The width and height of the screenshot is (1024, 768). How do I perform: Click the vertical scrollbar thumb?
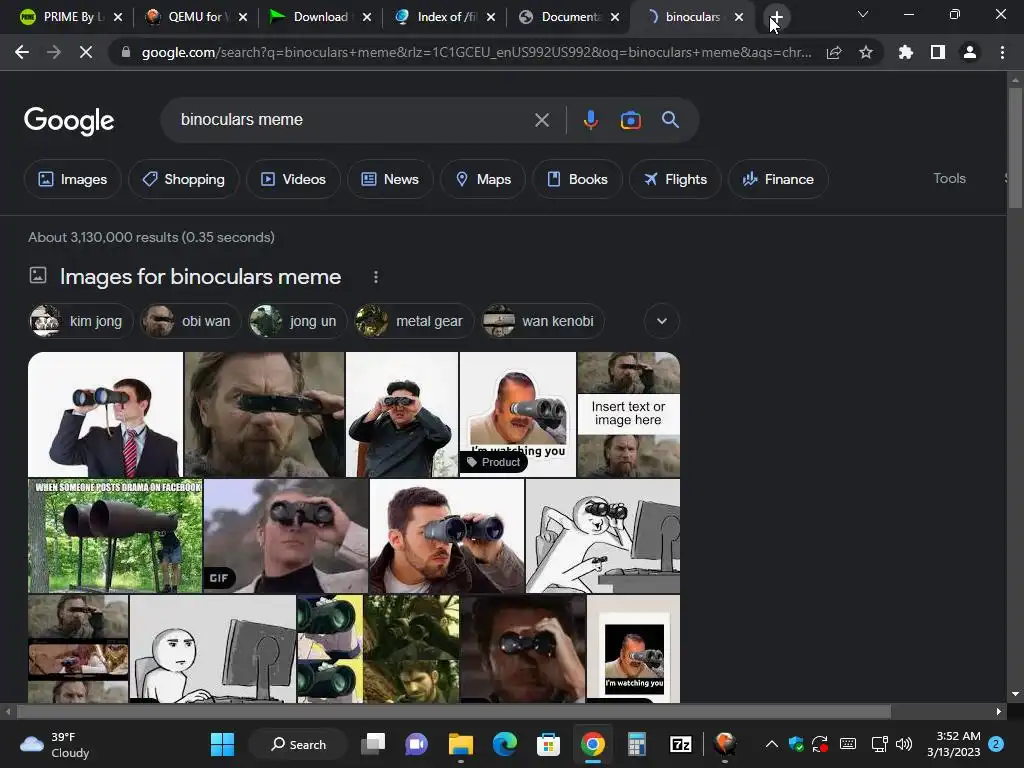[x=1015, y=148]
